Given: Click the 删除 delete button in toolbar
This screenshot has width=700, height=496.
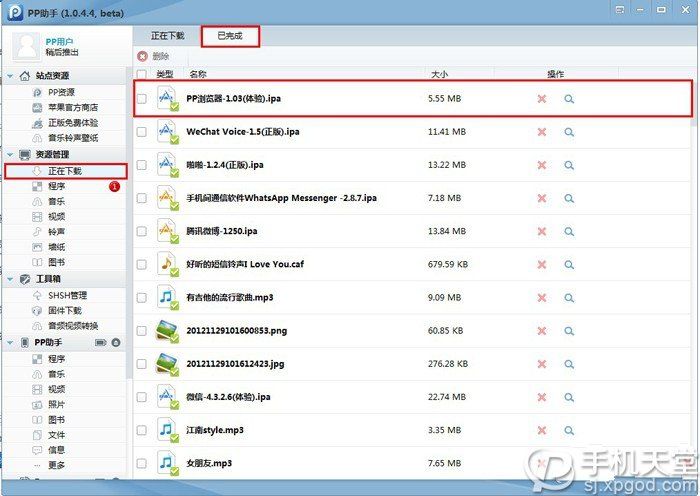Looking at the screenshot, I should [x=154, y=56].
